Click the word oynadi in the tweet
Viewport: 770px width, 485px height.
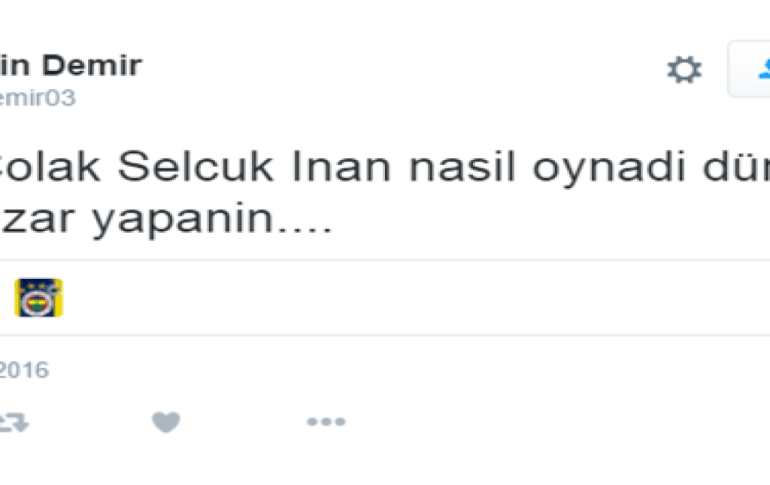tap(608, 168)
